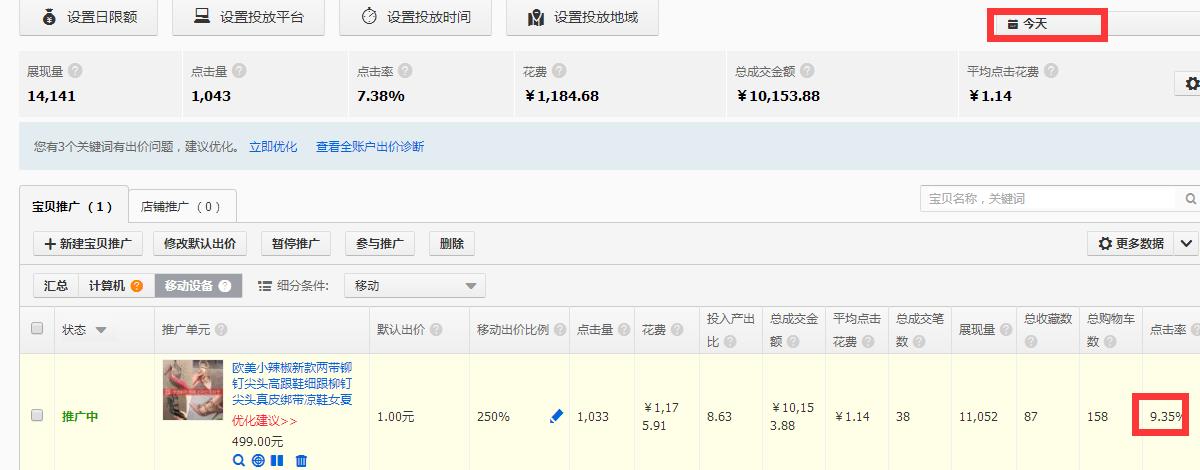Click the help icon in 总购物车数 column header
This screenshot has height=470, width=1200.
pyautogui.click(x=1111, y=342)
